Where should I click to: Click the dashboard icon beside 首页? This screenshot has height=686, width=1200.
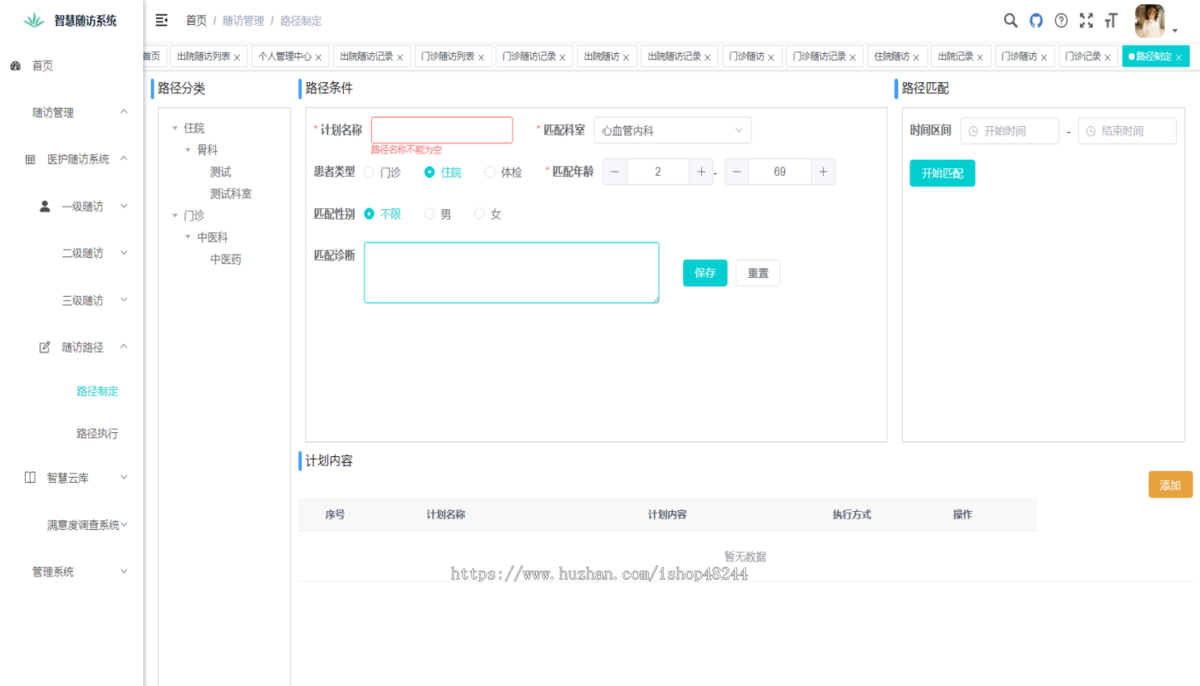tap(16, 65)
